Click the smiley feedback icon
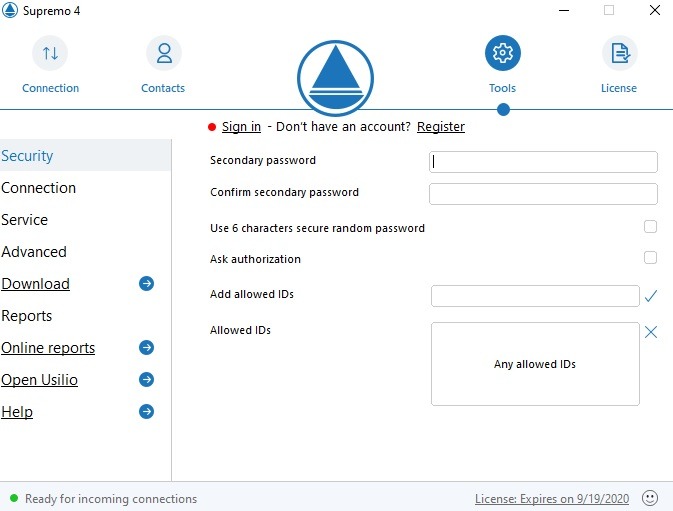The width and height of the screenshot is (673, 511). point(650,498)
